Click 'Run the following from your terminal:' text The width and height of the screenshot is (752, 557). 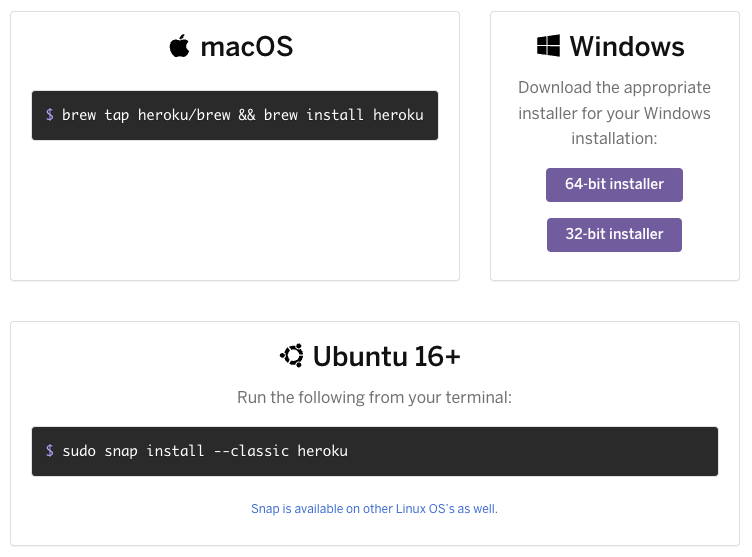375,397
